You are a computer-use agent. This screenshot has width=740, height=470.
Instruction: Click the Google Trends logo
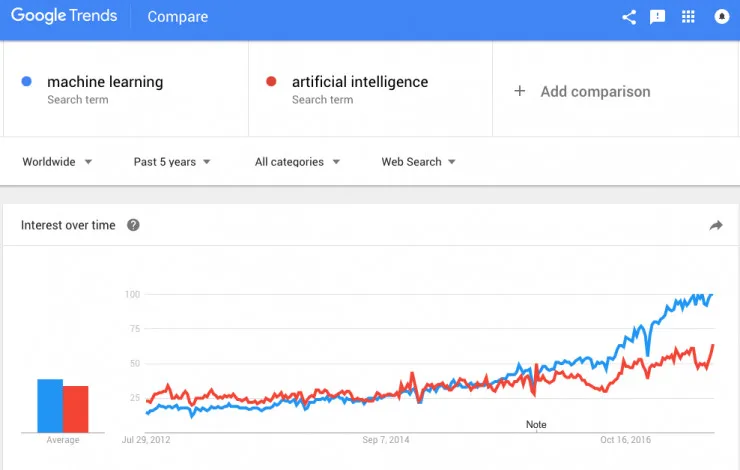coord(64,16)
